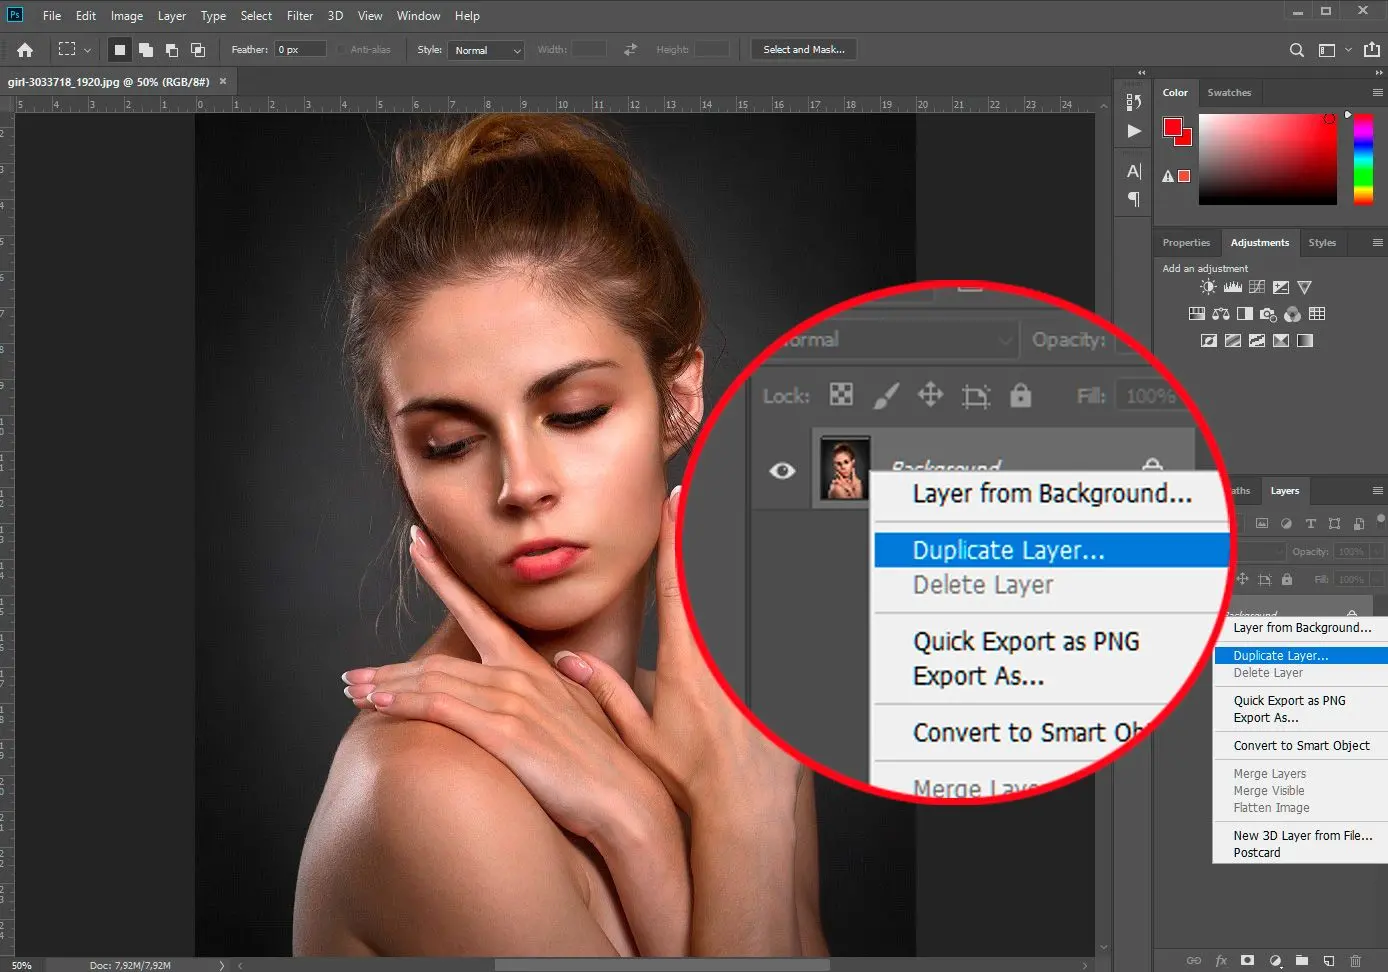Click the Add Layer Style fx icon
1388x972 pixels.
coord(1221,961)
